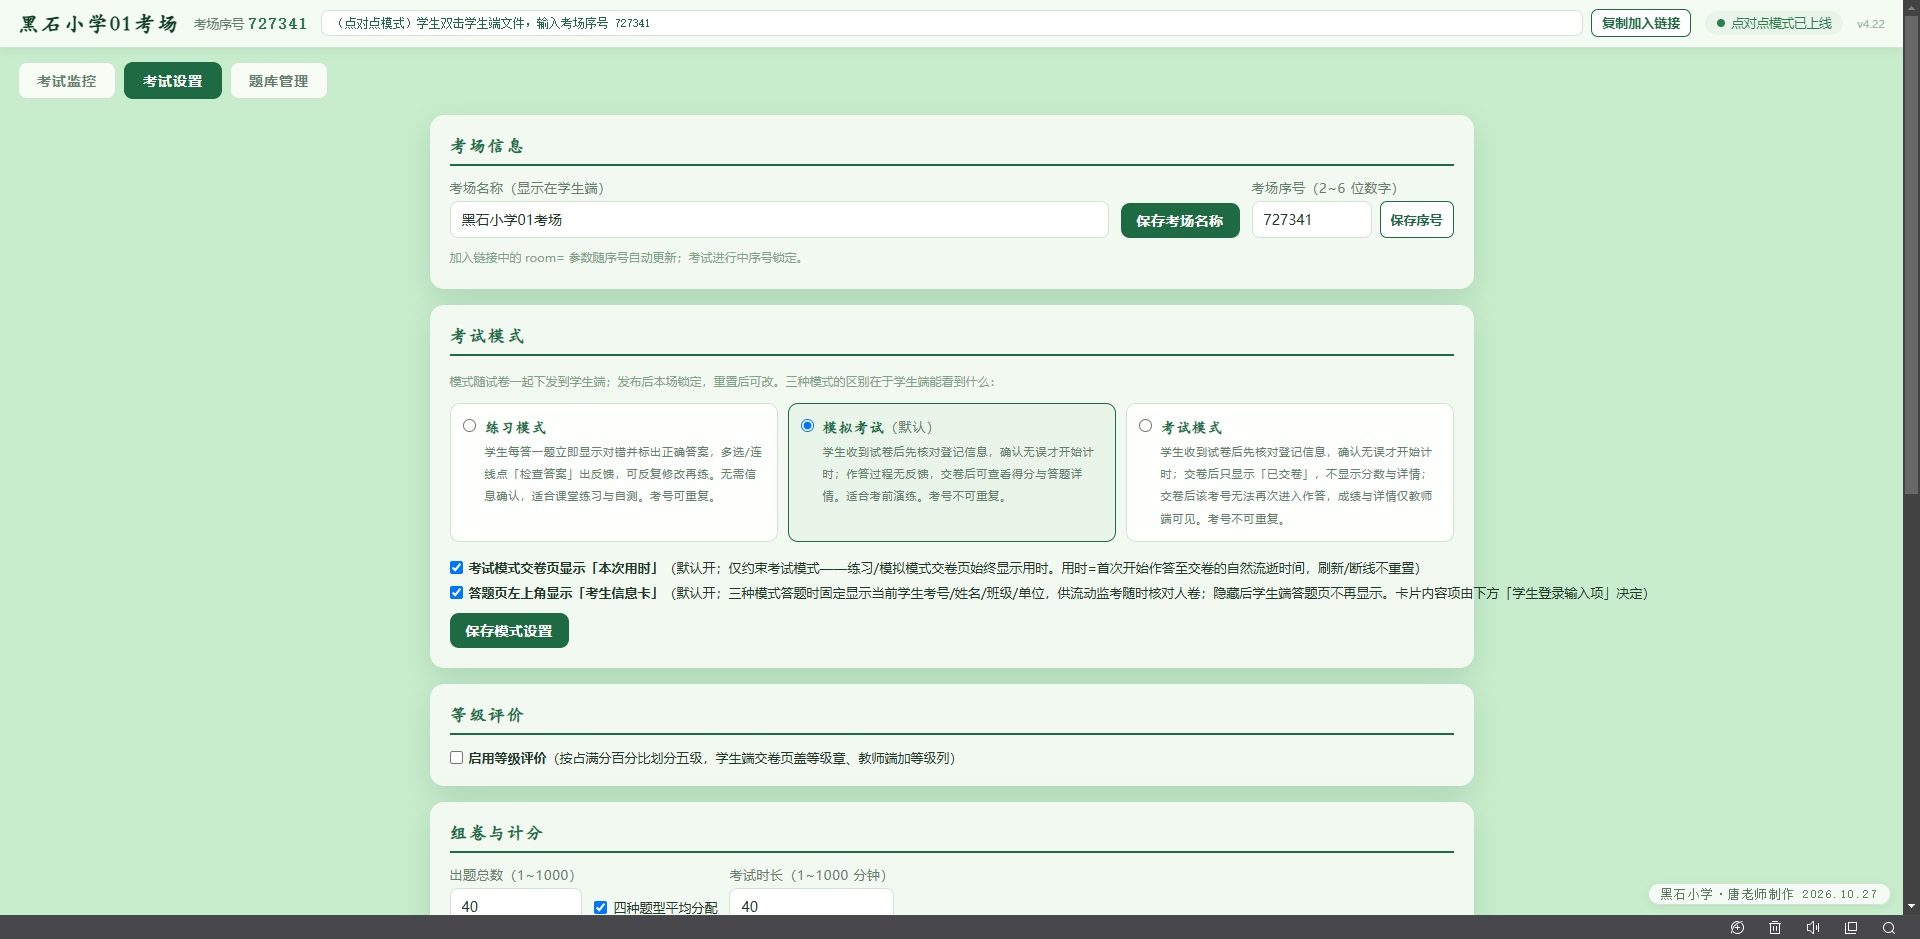This screenshot has height=939, width=1920.
Task: Click the 等级评价 section heading
Action: tap(487, 715)
